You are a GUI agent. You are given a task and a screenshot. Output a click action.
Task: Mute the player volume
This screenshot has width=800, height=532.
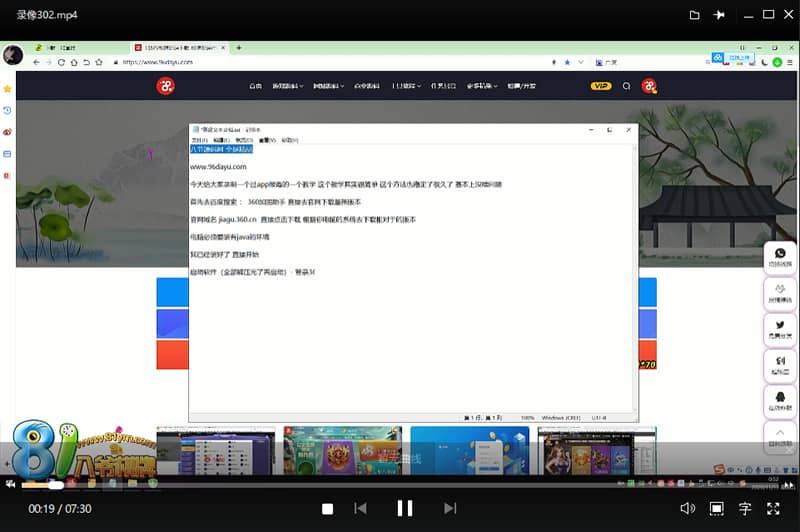point(687,508)
